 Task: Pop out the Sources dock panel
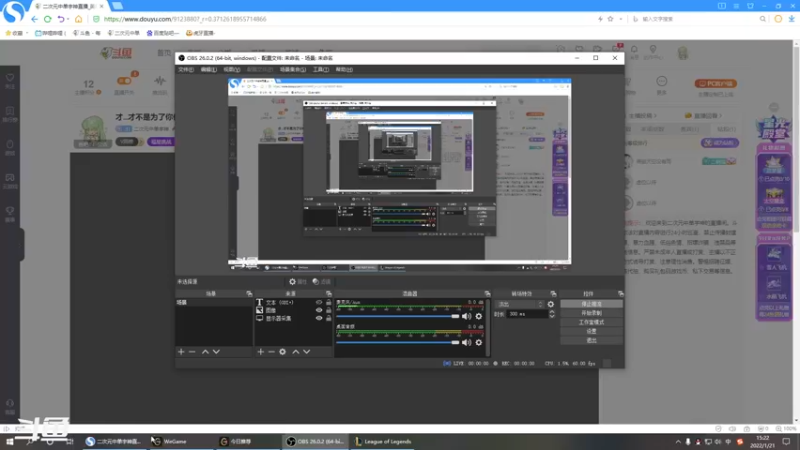[x=329, y=294]
